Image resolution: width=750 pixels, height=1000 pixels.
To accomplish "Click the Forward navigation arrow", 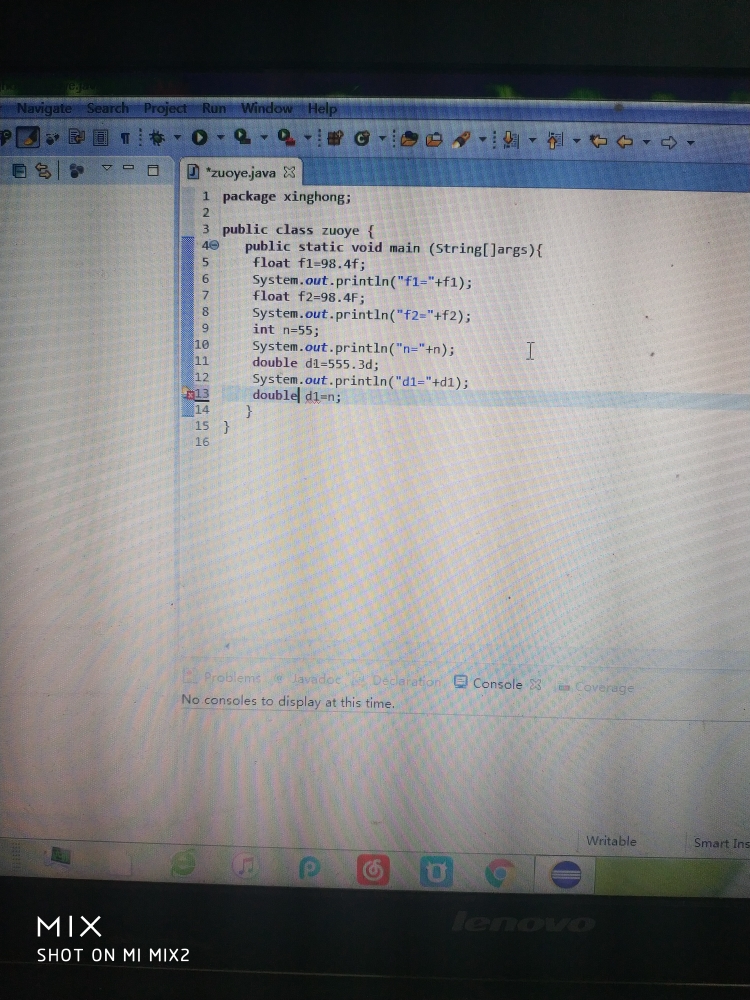I will coord(668,143).
